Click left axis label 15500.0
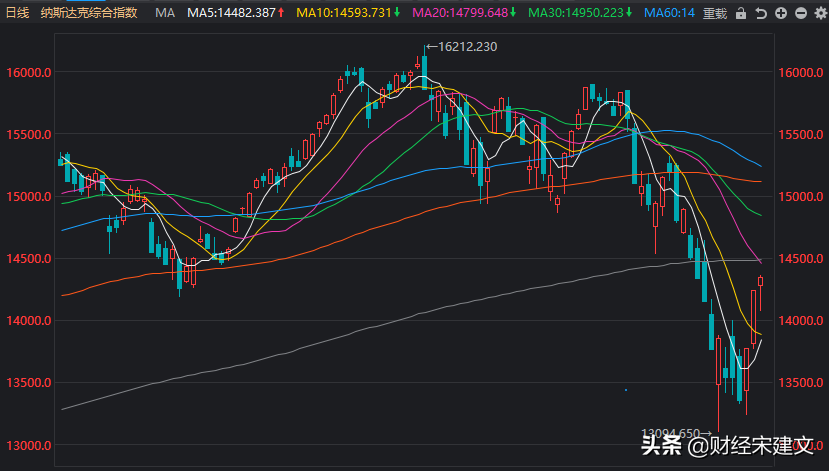The image size is (829, 471). coord(29,134)
